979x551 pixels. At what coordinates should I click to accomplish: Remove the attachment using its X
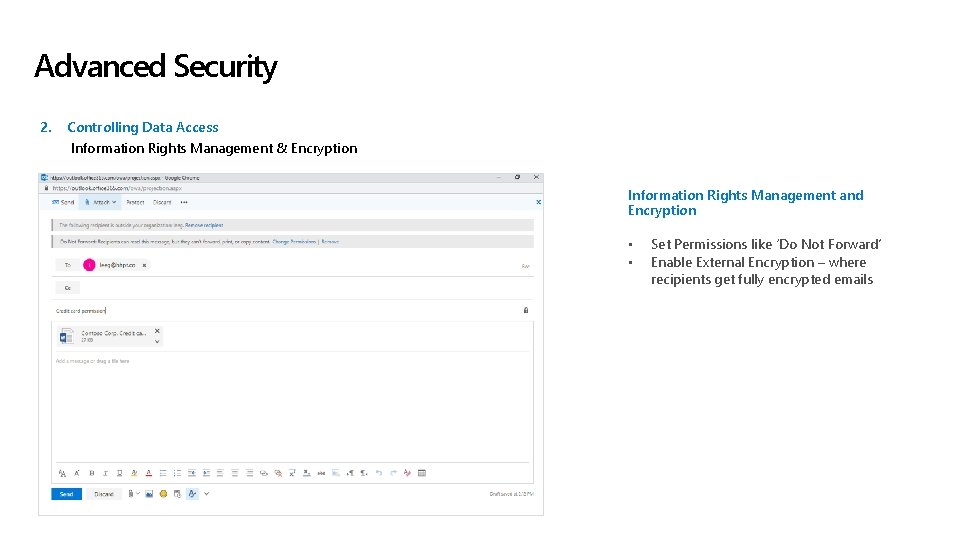[157, 331]
